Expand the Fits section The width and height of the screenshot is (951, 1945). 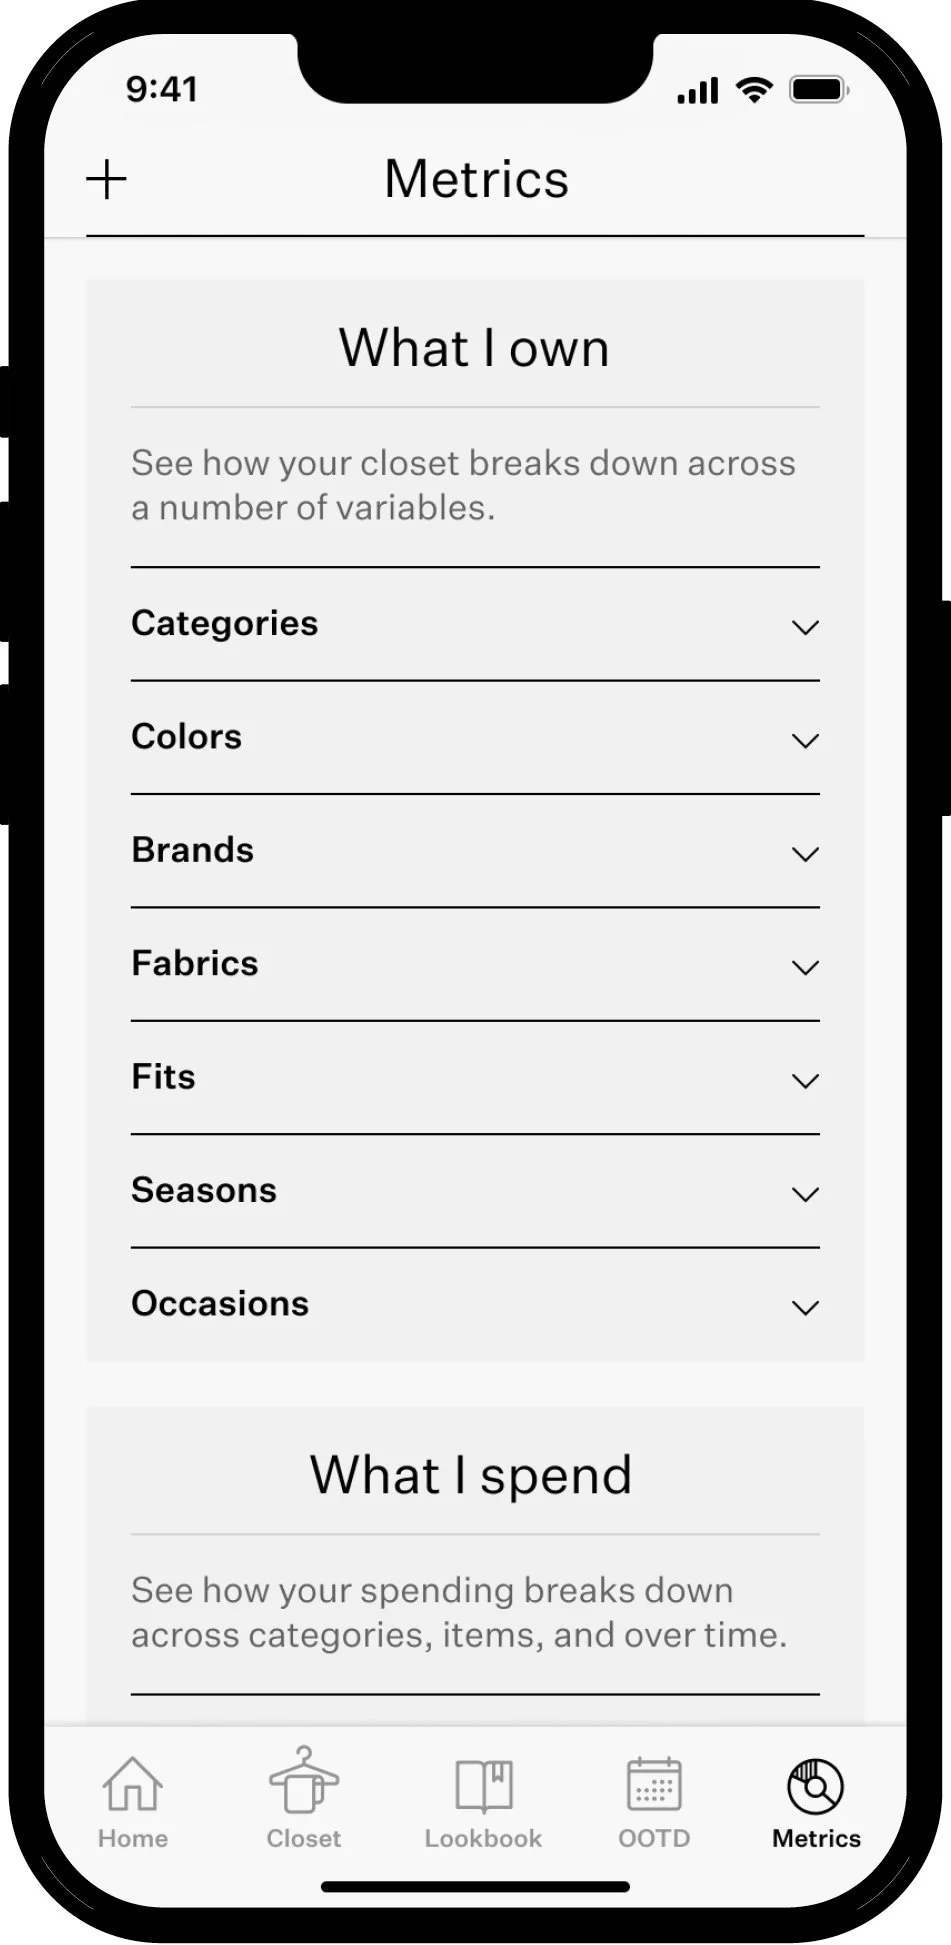pyautogui.click(x=475, y=1078)
